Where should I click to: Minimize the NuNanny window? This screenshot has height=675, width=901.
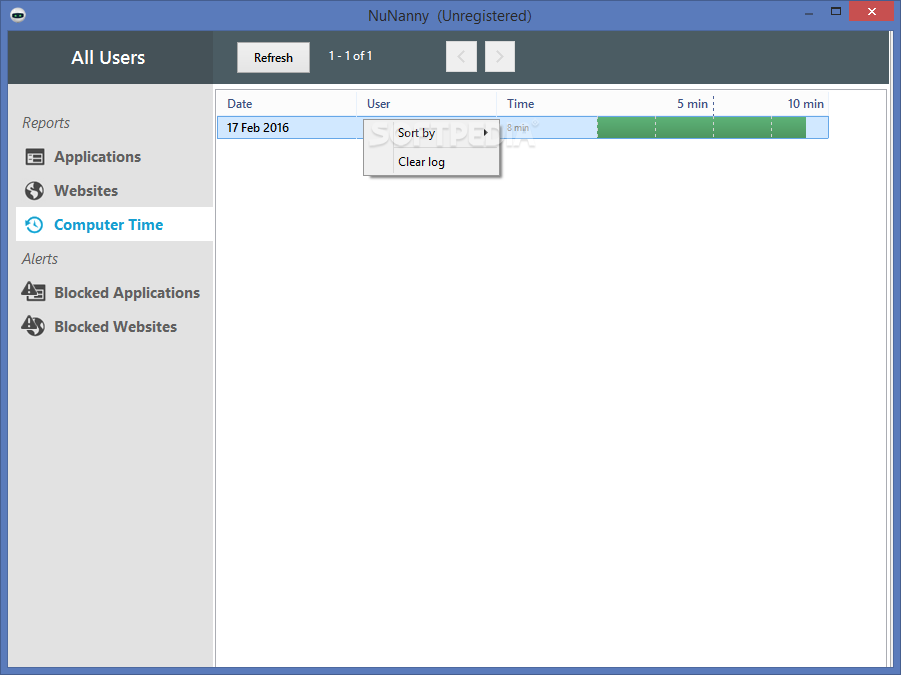[809, 13]
